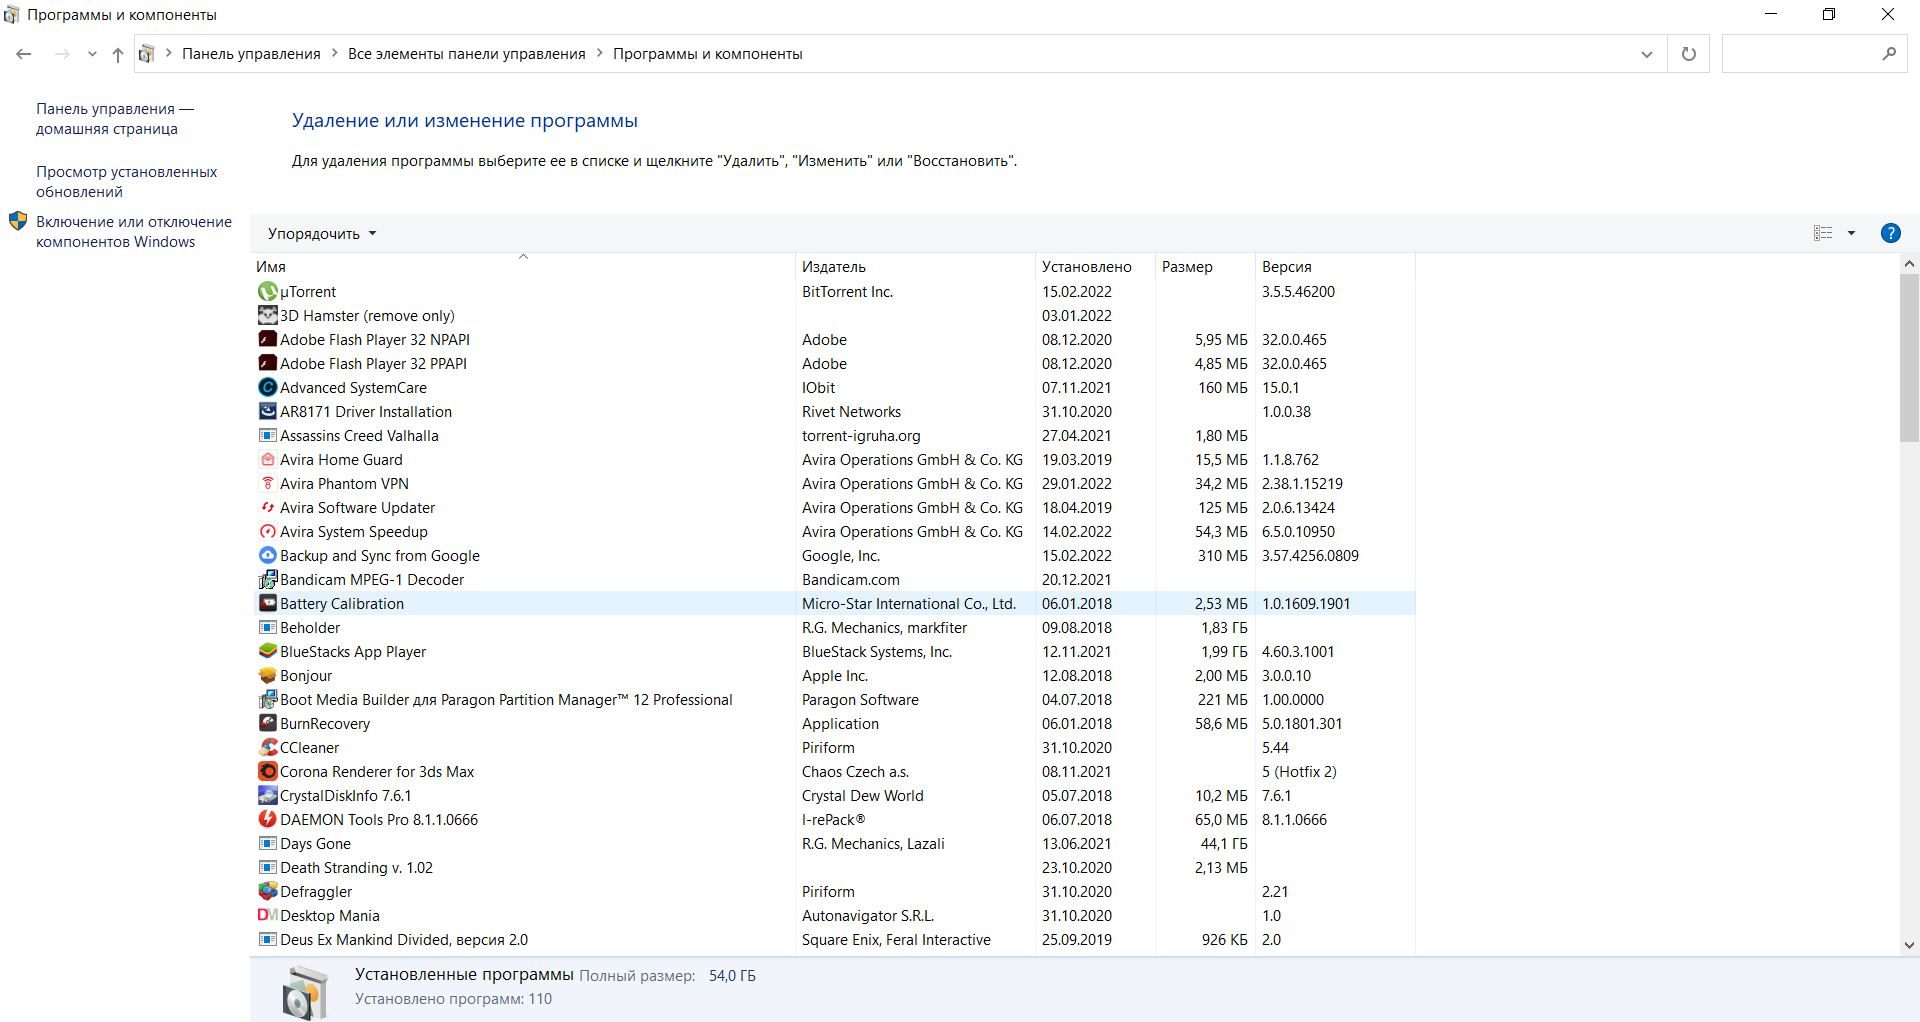Sort list by the Издатель column header

[915, 267]
